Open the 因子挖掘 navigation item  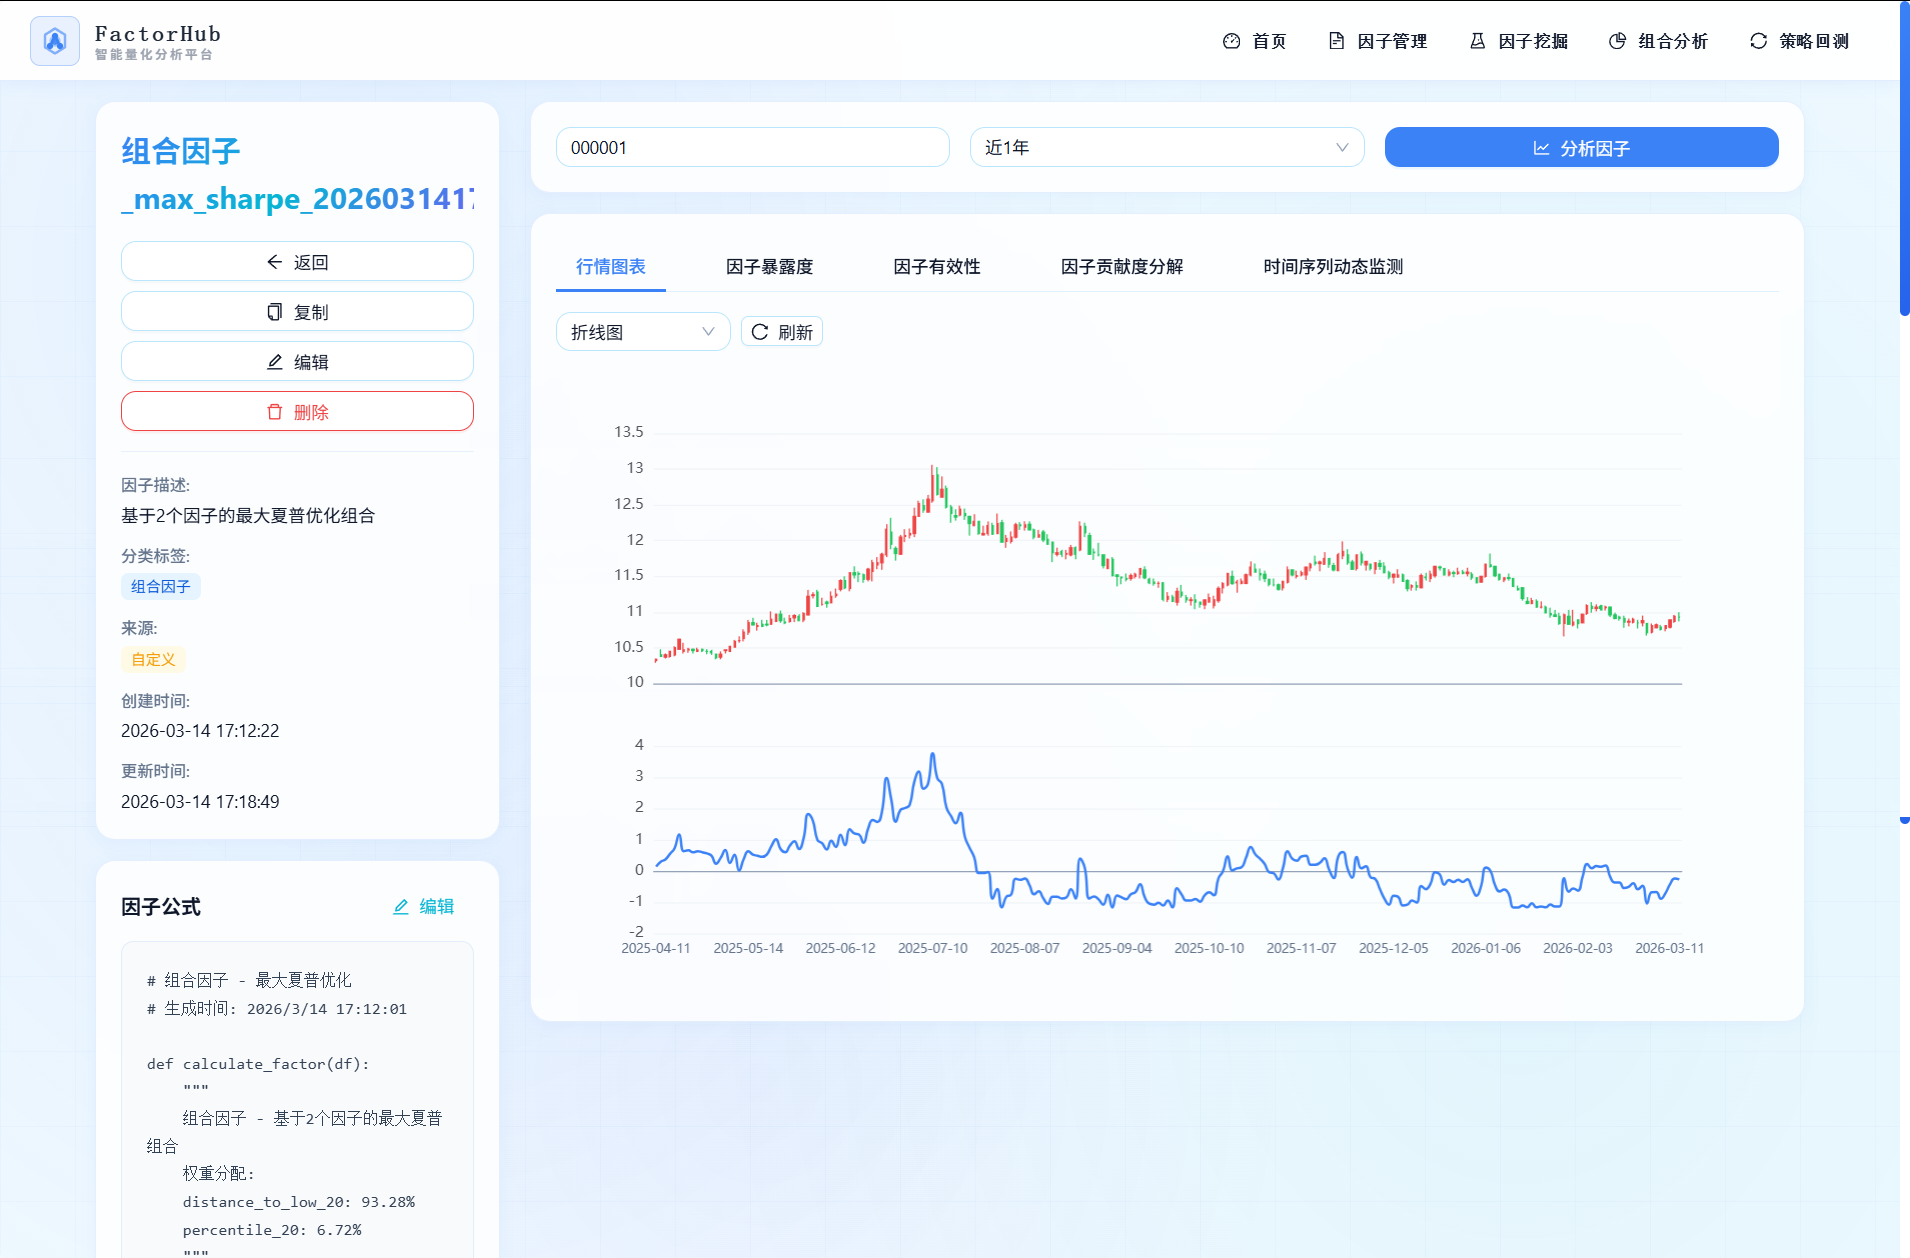1518,41
